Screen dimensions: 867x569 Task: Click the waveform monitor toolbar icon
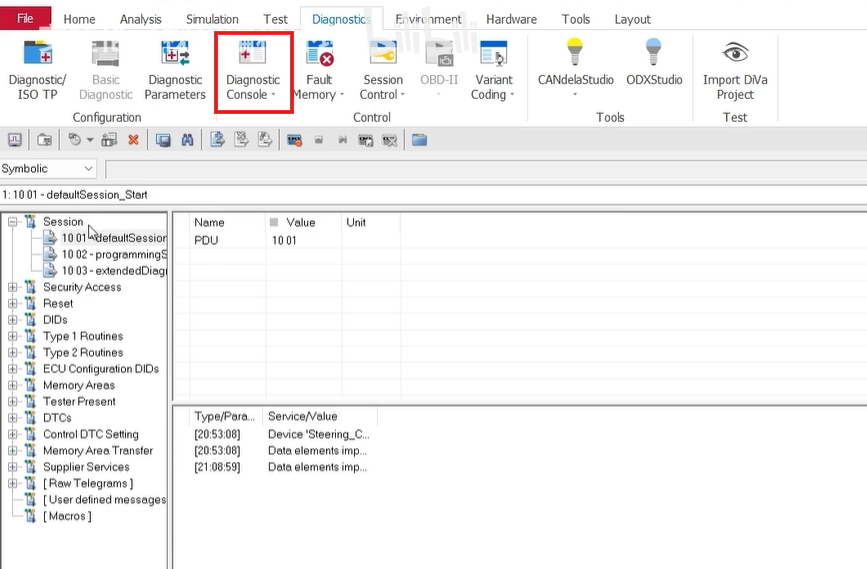[15, 140]
